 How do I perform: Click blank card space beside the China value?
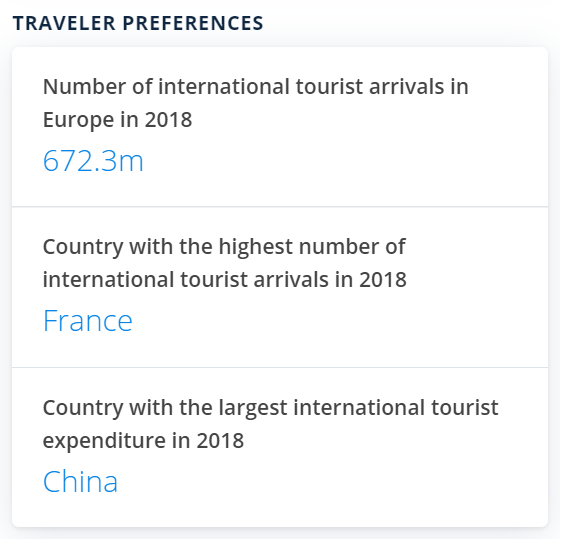coord(331,482)
